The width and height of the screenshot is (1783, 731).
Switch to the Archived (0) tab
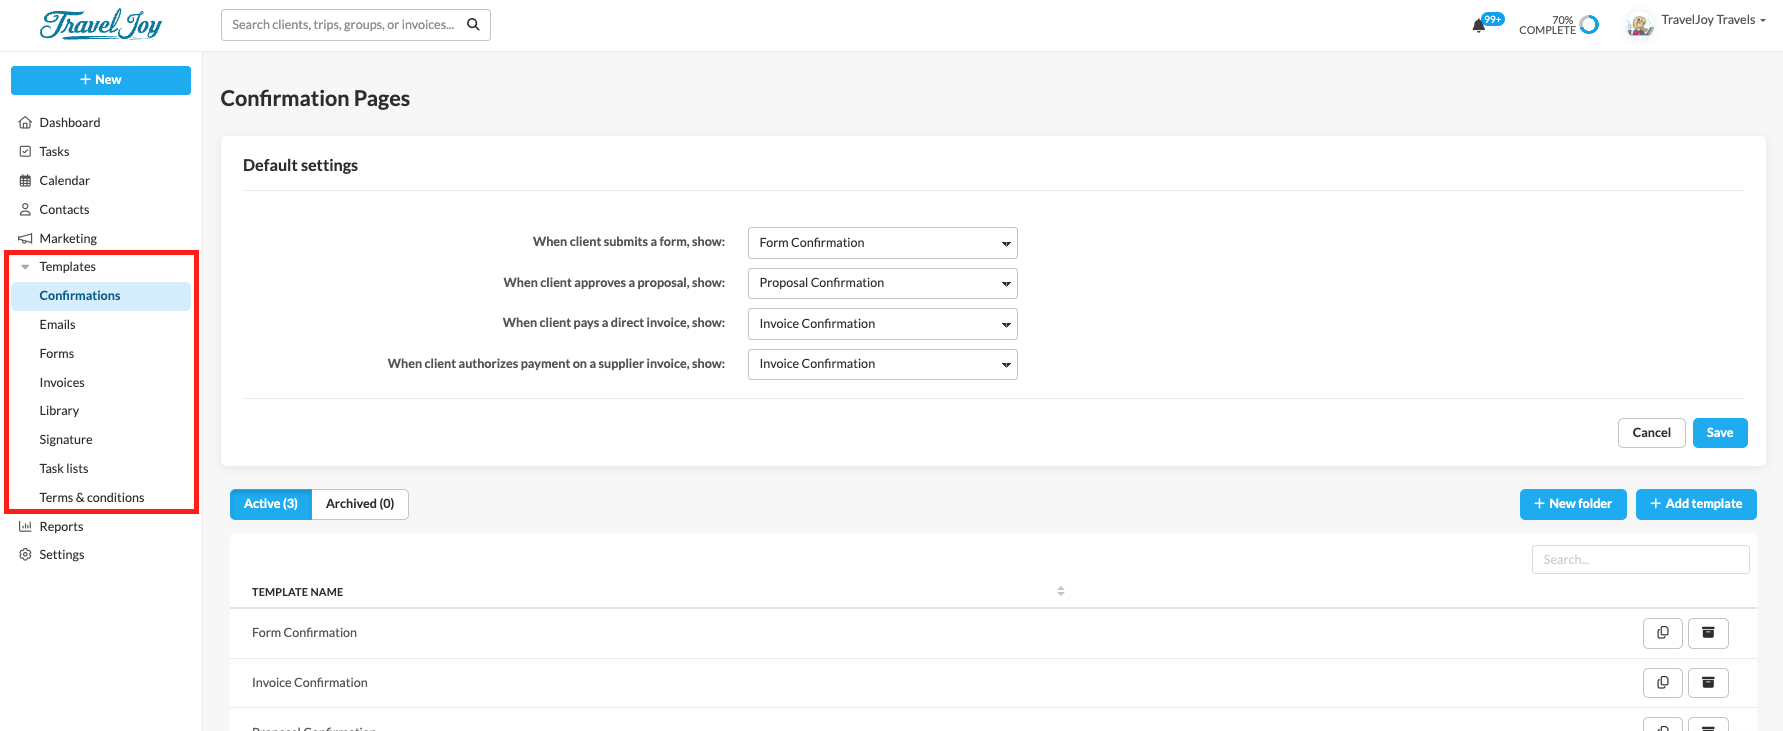click(x=360, y=504)
